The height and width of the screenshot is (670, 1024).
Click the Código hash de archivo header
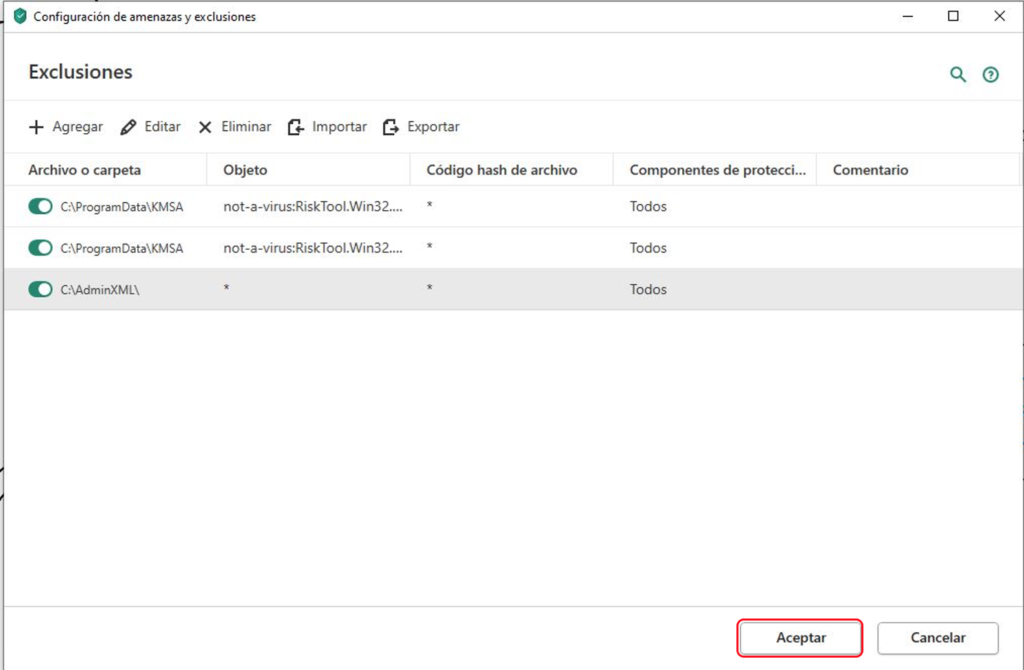[501, 170]
